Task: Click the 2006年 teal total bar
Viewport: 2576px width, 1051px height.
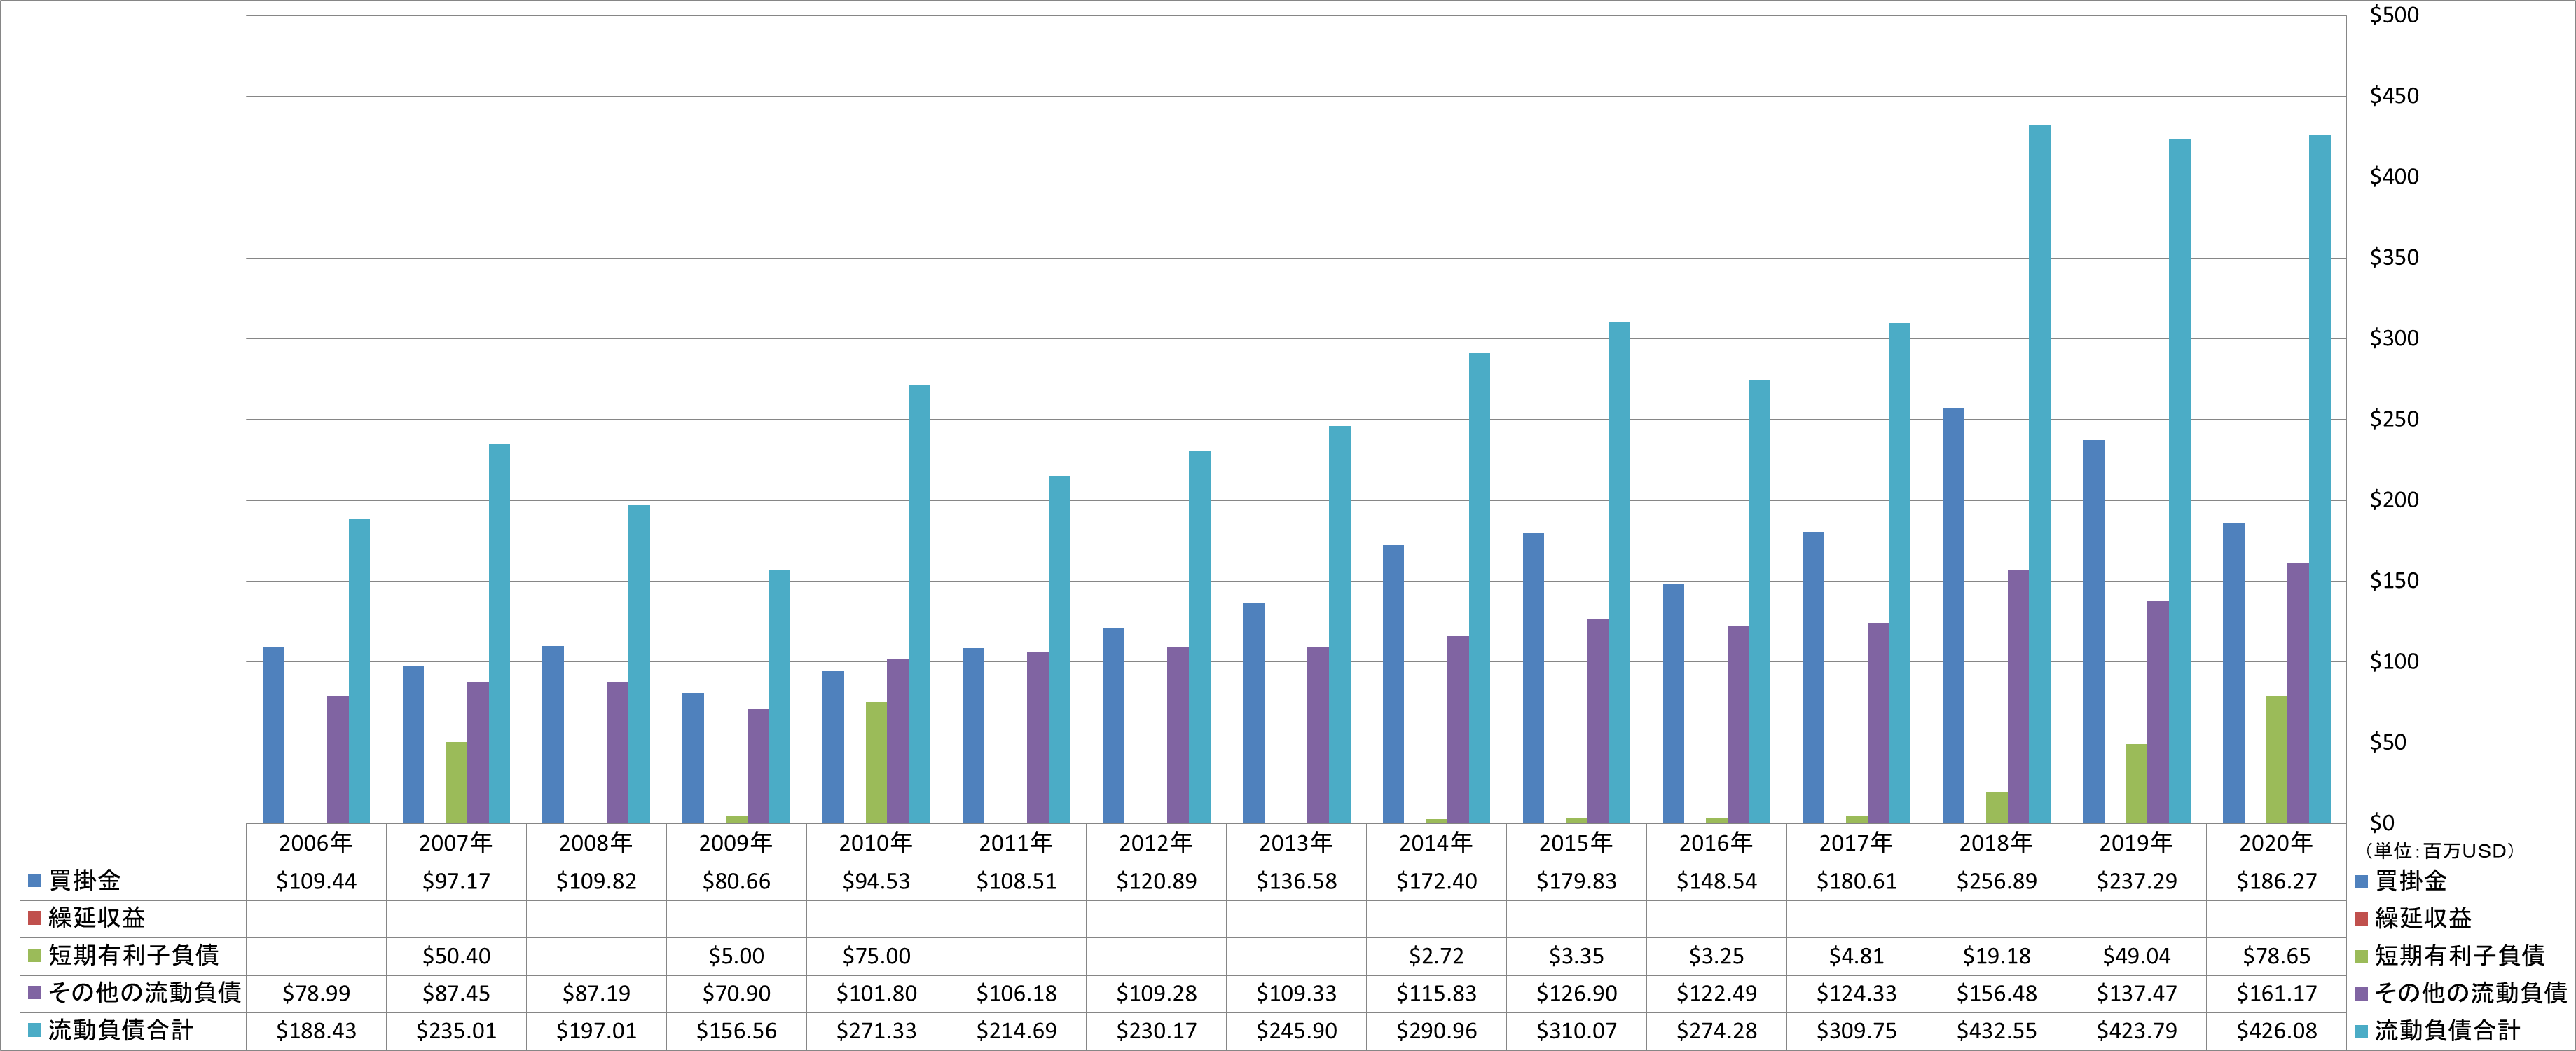Action: pos(359,671)
